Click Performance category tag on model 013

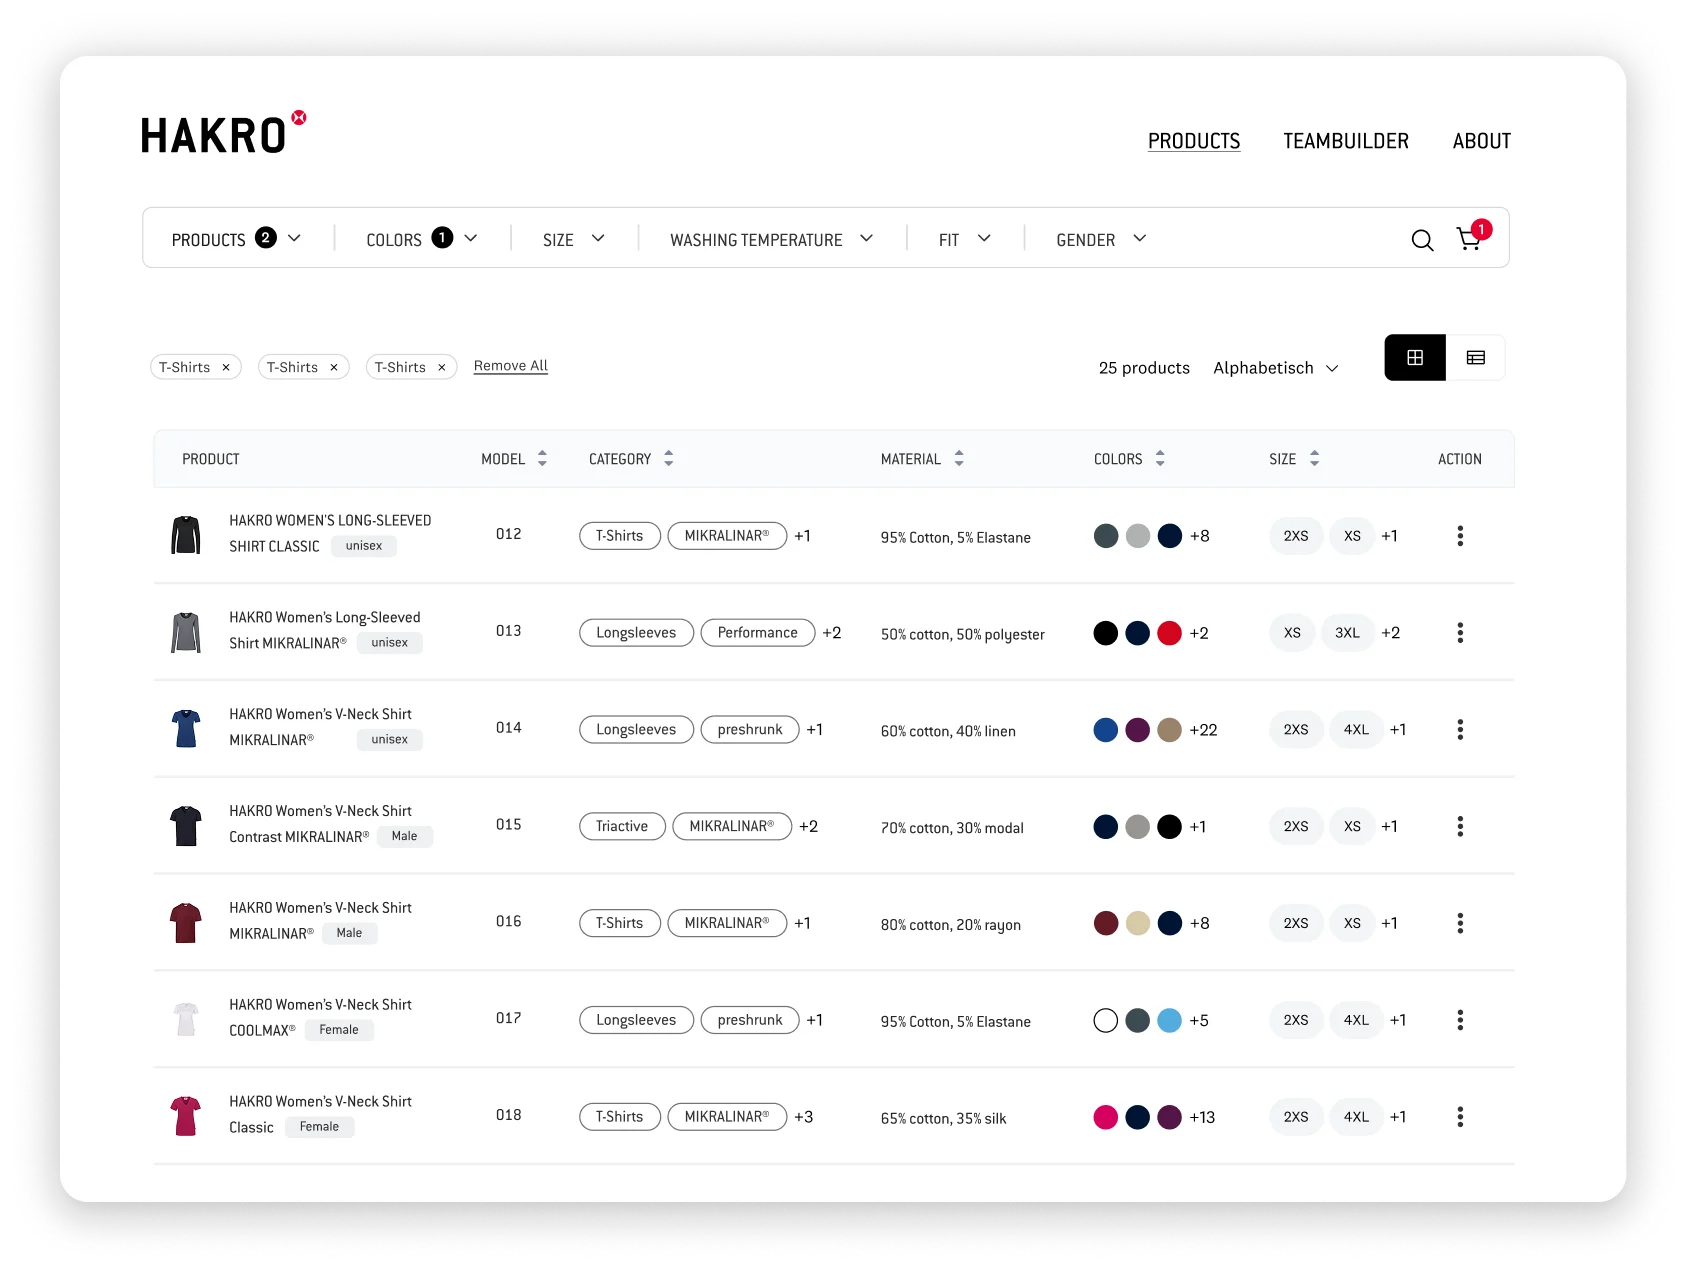click(x=758, y=633)
